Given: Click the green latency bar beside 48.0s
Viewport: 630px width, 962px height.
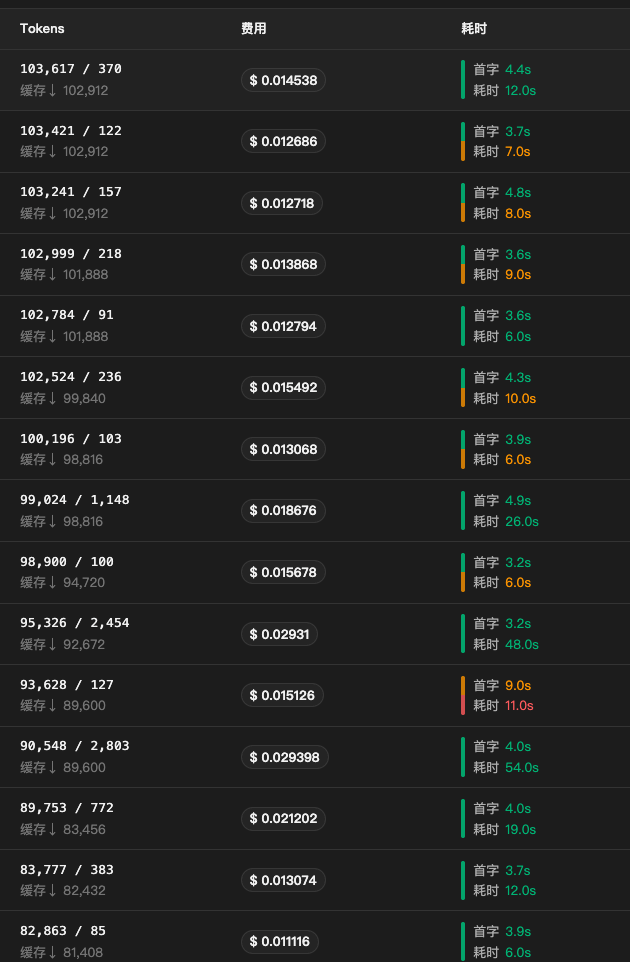Looking at the screenshot, I should pos(463,634).
